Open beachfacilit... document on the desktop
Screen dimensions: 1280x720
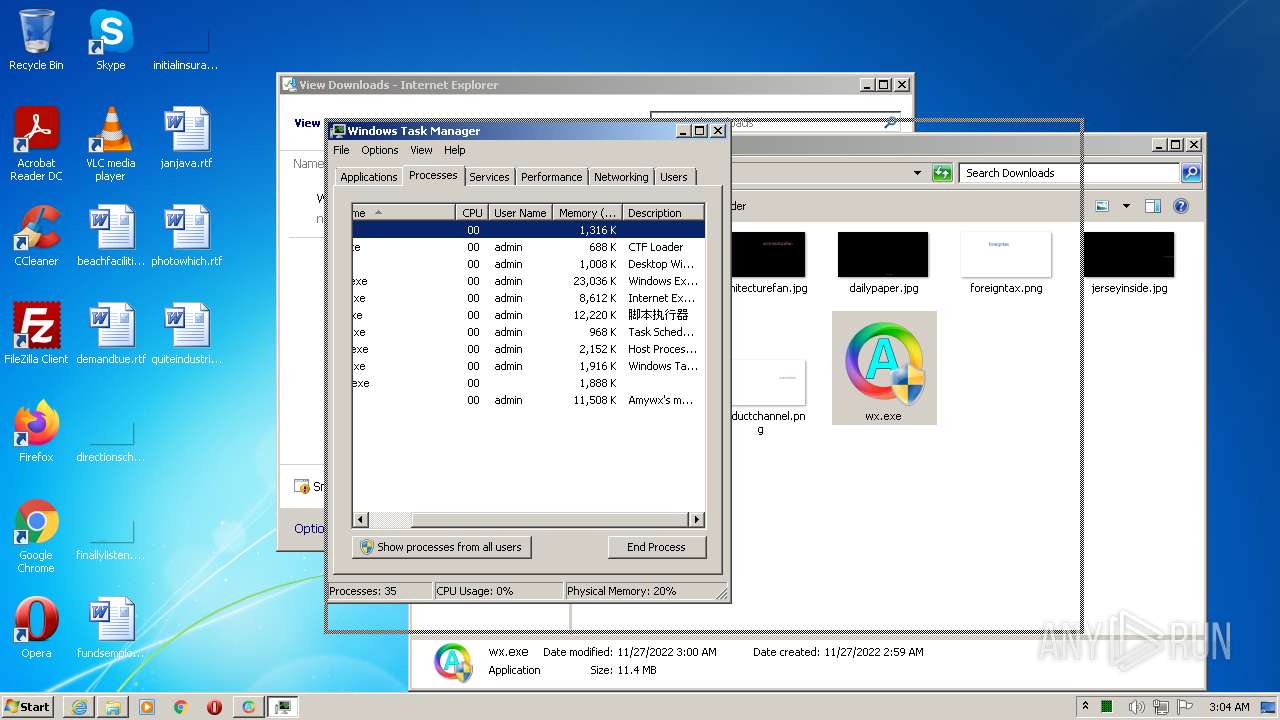tap(111, 235)
